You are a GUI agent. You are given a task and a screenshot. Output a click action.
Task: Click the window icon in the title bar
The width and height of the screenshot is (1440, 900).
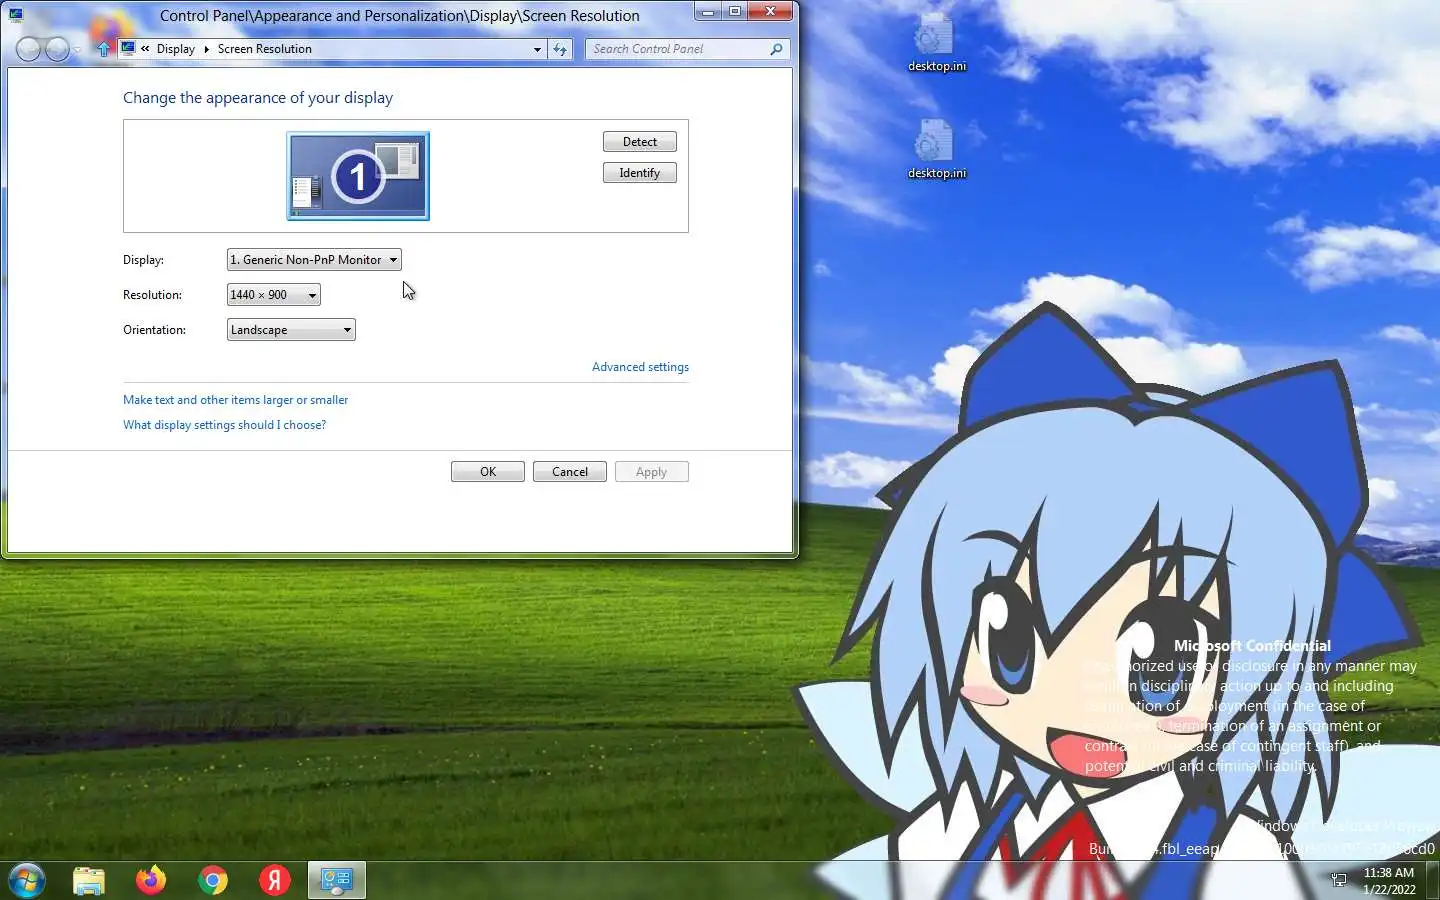point(15,15)
